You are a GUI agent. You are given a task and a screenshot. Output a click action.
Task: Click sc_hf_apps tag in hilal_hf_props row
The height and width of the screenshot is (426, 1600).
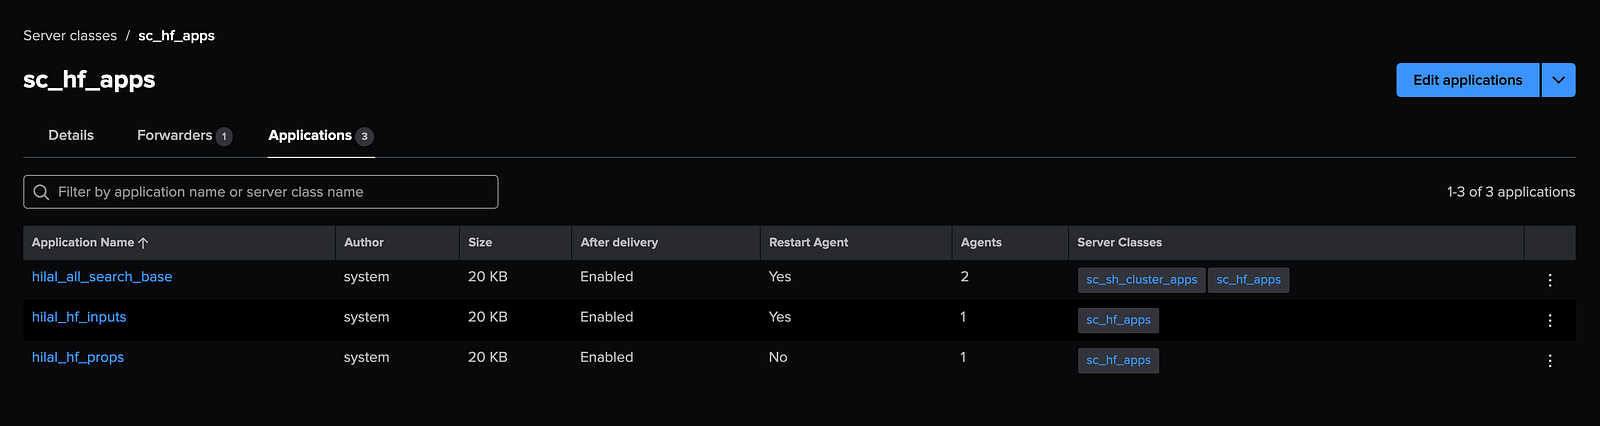(x=1118, y=360)
